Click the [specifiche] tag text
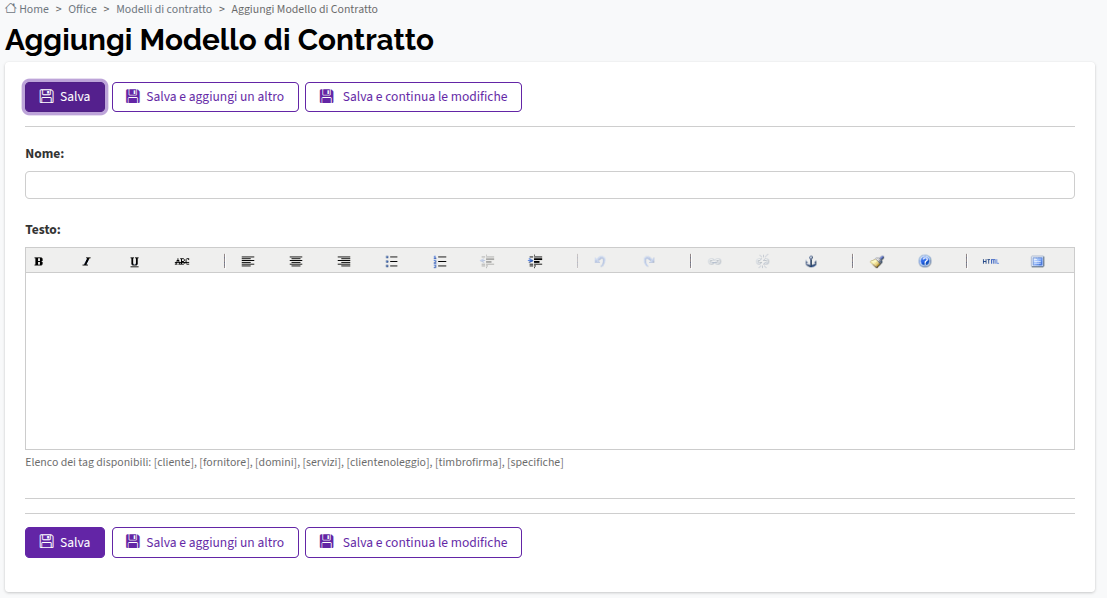 [x=535, y=462]
